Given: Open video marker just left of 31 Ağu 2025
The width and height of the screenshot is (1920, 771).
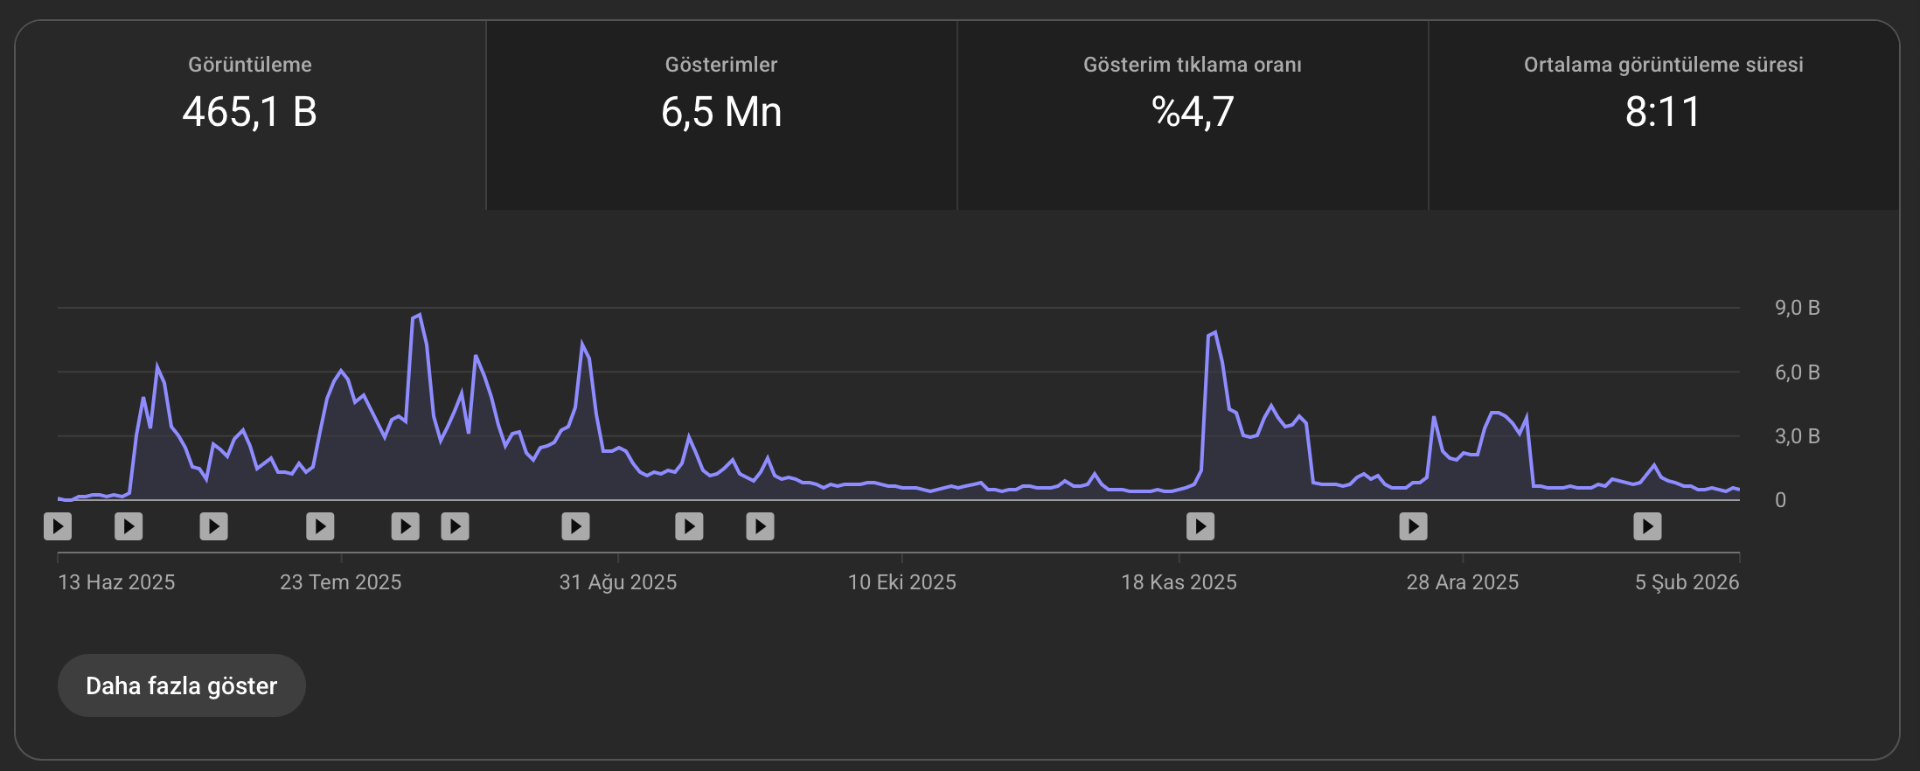Looking at the screenshot, I should click(x=576, y=526).
